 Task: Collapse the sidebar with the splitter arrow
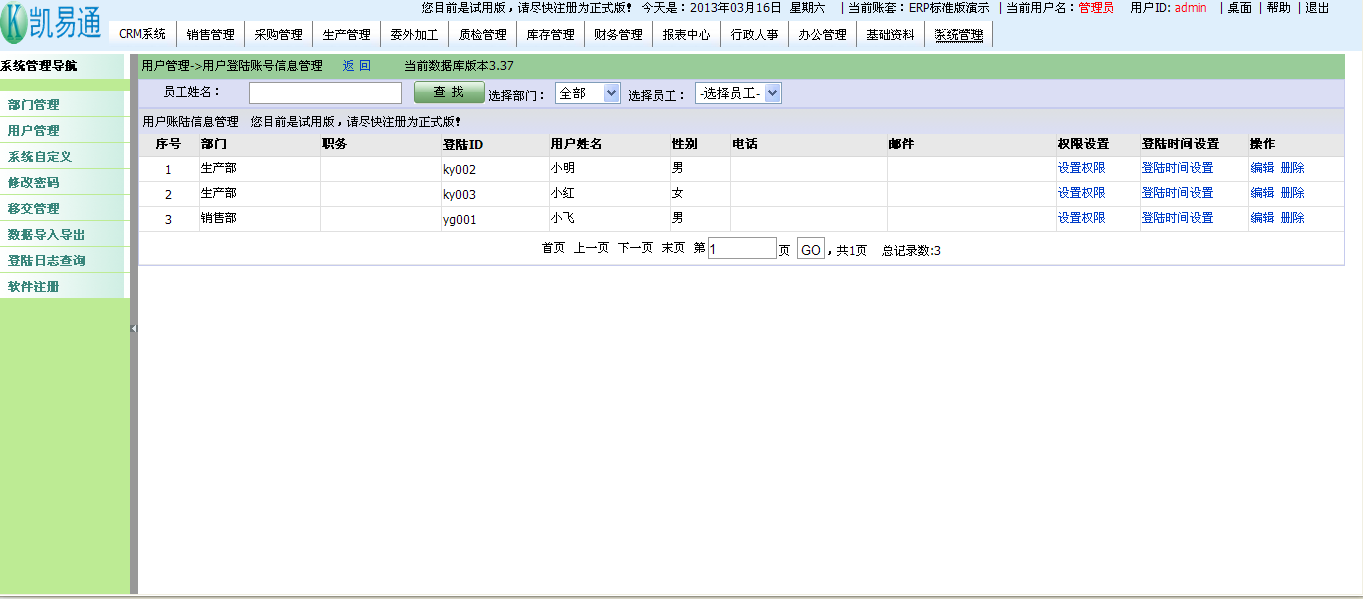point(133,328)
